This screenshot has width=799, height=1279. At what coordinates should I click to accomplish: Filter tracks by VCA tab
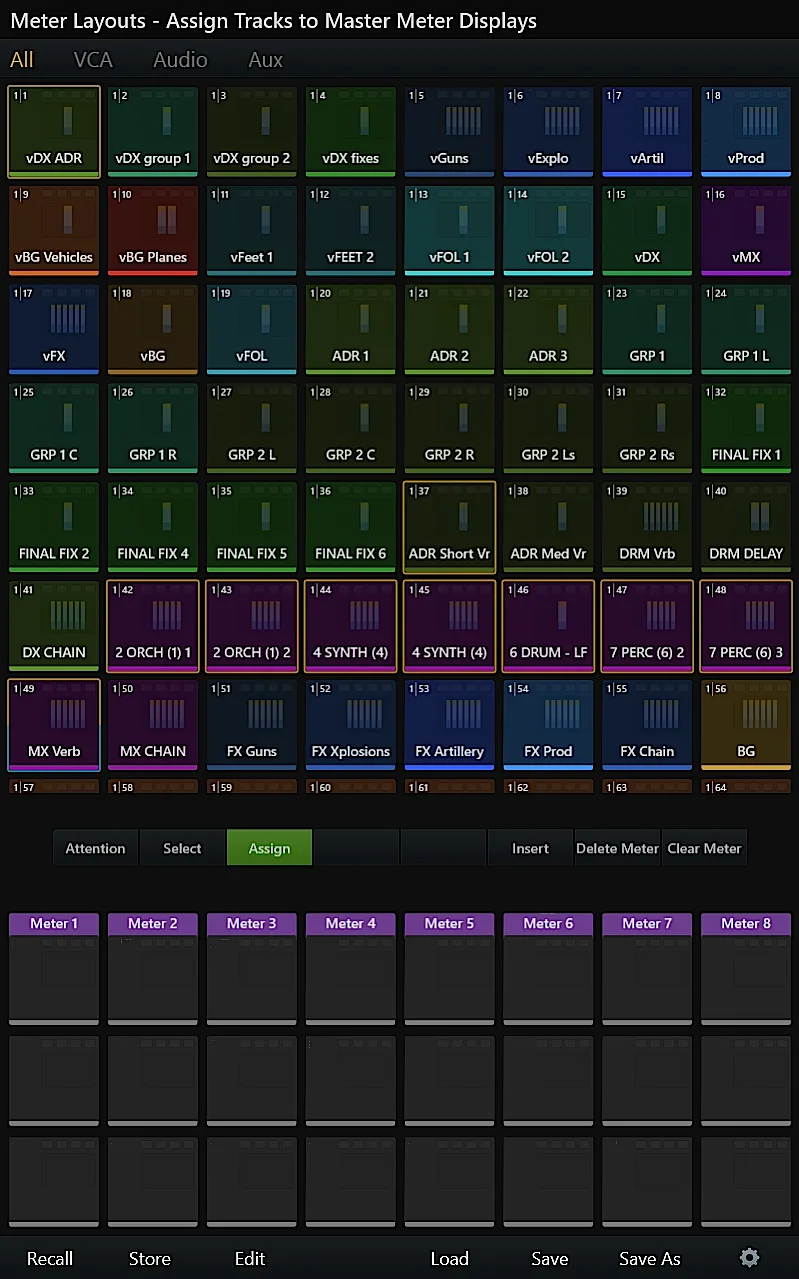tap(93, 60)
